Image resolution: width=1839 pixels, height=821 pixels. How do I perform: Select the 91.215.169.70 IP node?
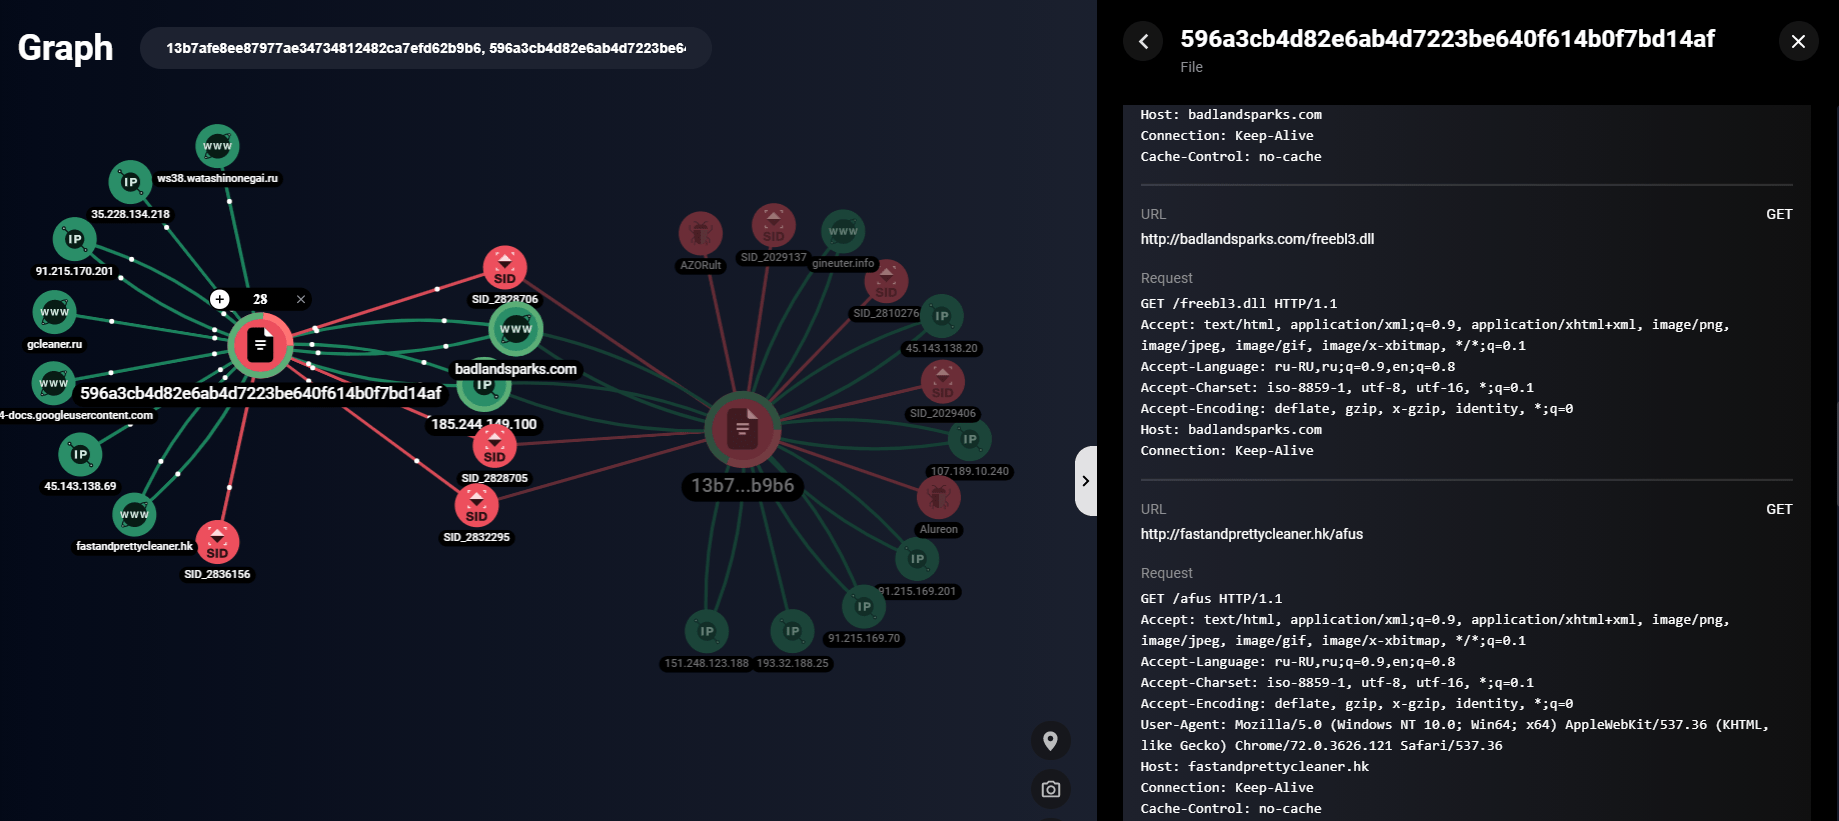(x=864, y=606)
